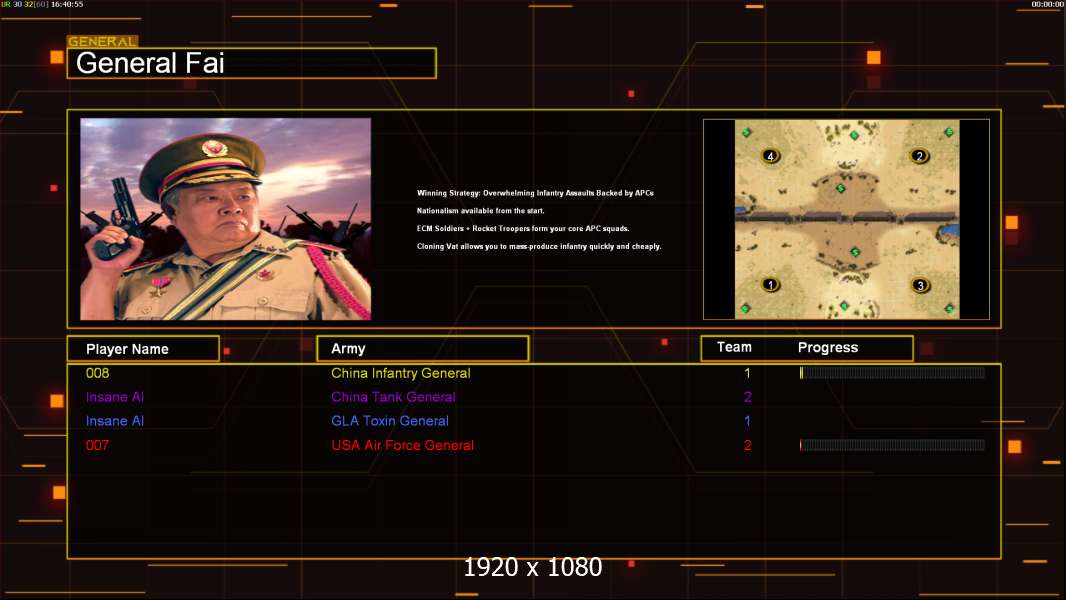Click loading progress bar for player 008

[892, 372]
